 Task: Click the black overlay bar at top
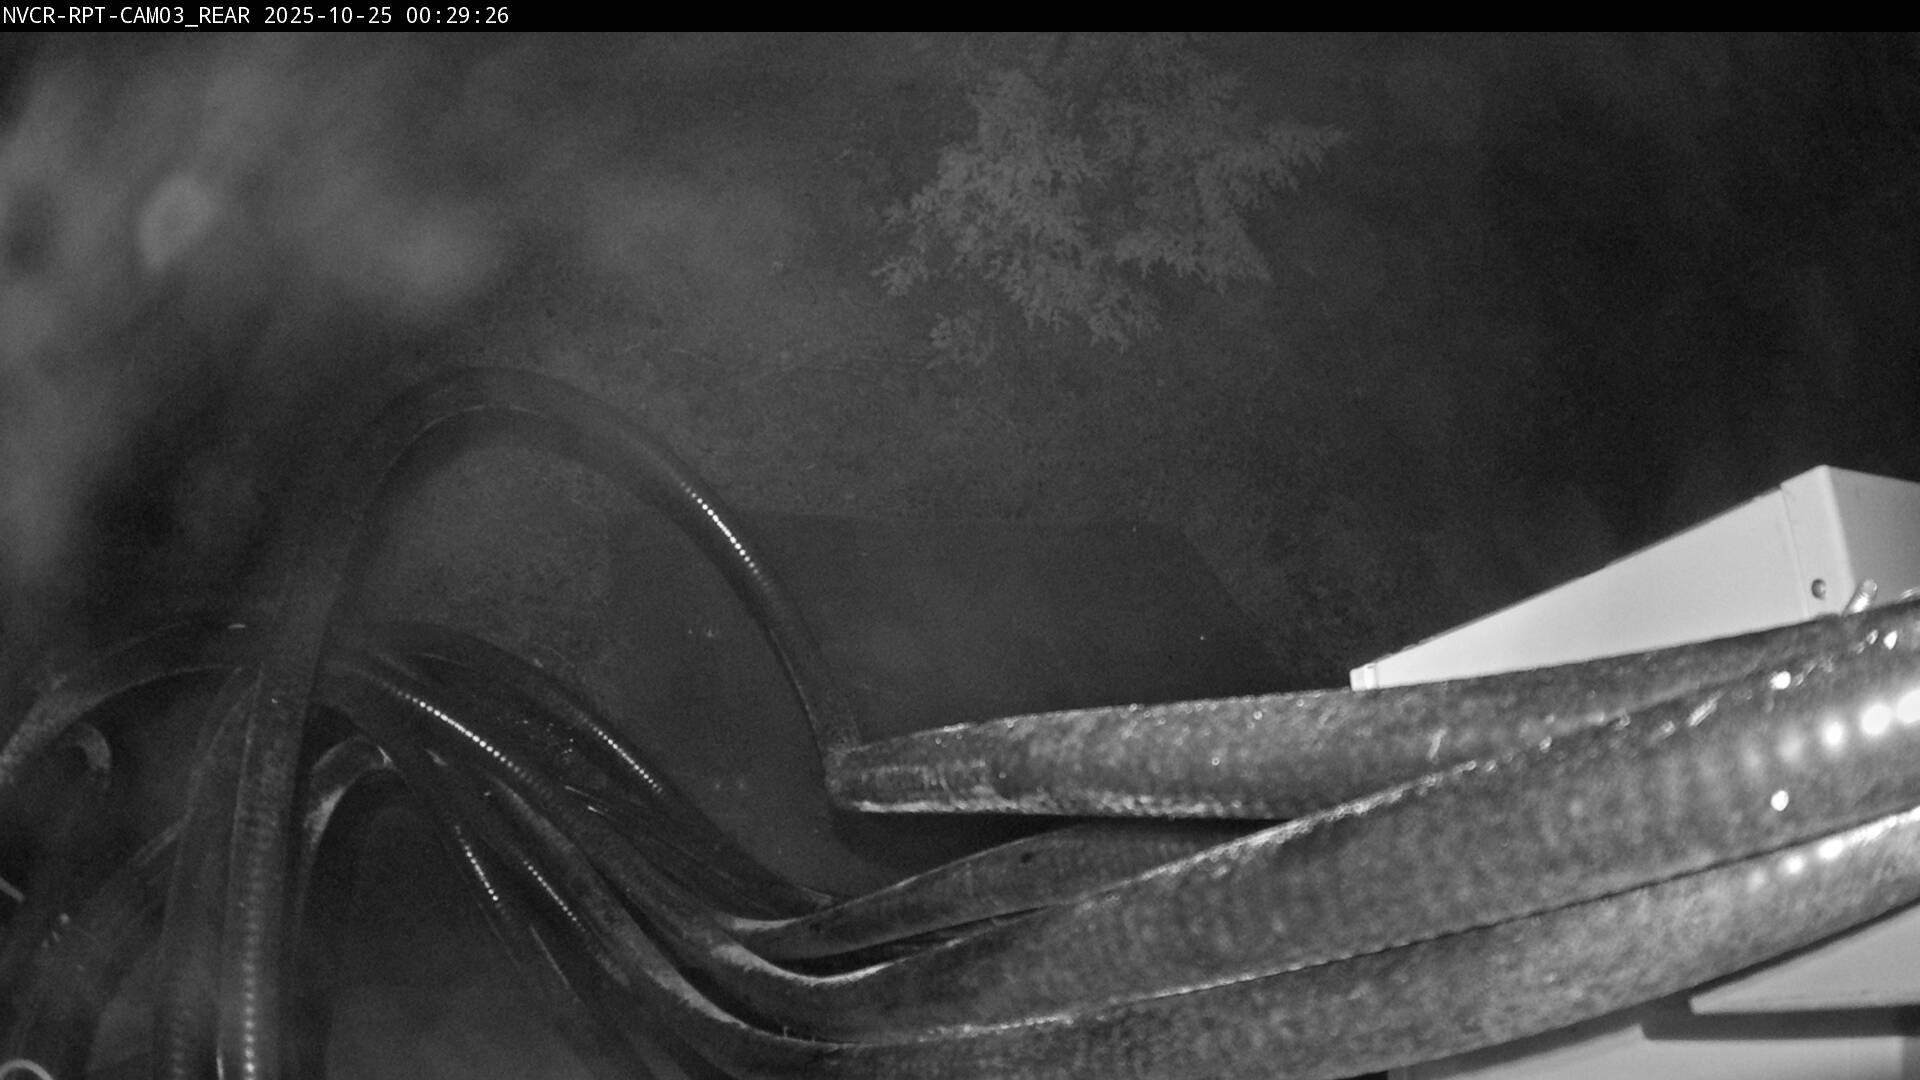(x=1200, y=15)
